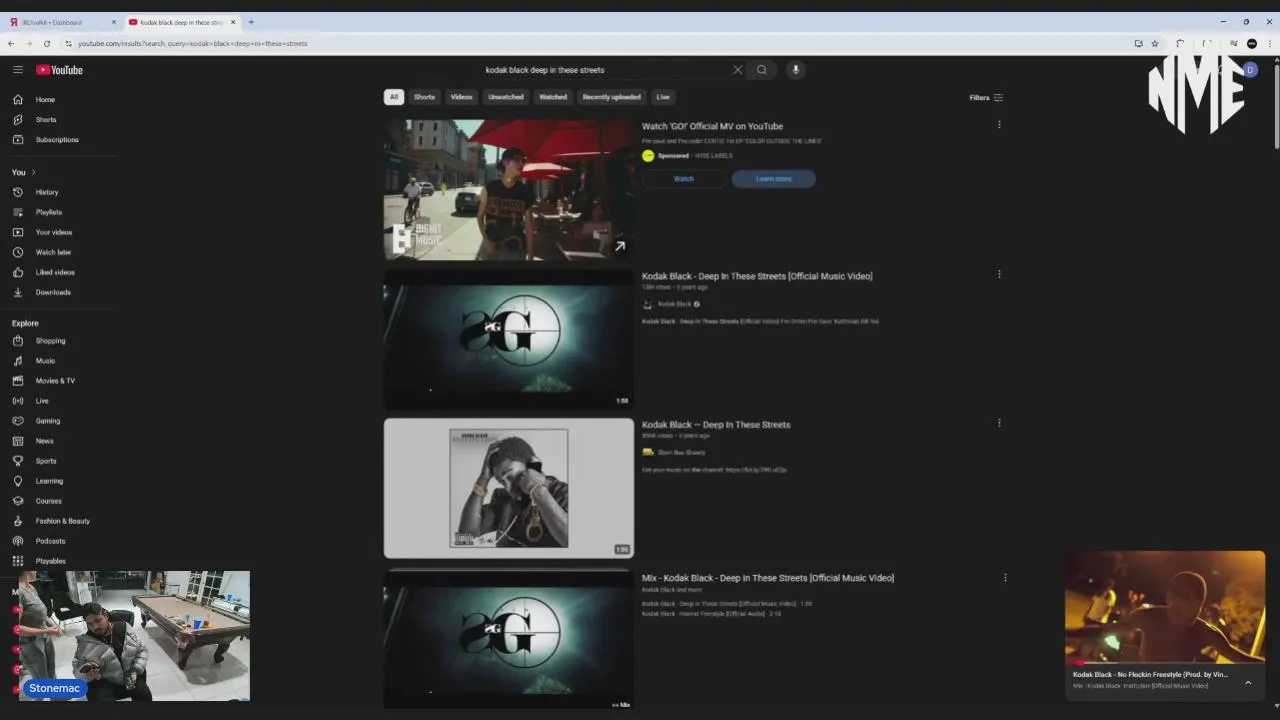The width and height of the screenshot is (1280, 720).
Task: Open the sponsored GO! ad options menu
Action: pyautogui.click(x=999, y=125)
